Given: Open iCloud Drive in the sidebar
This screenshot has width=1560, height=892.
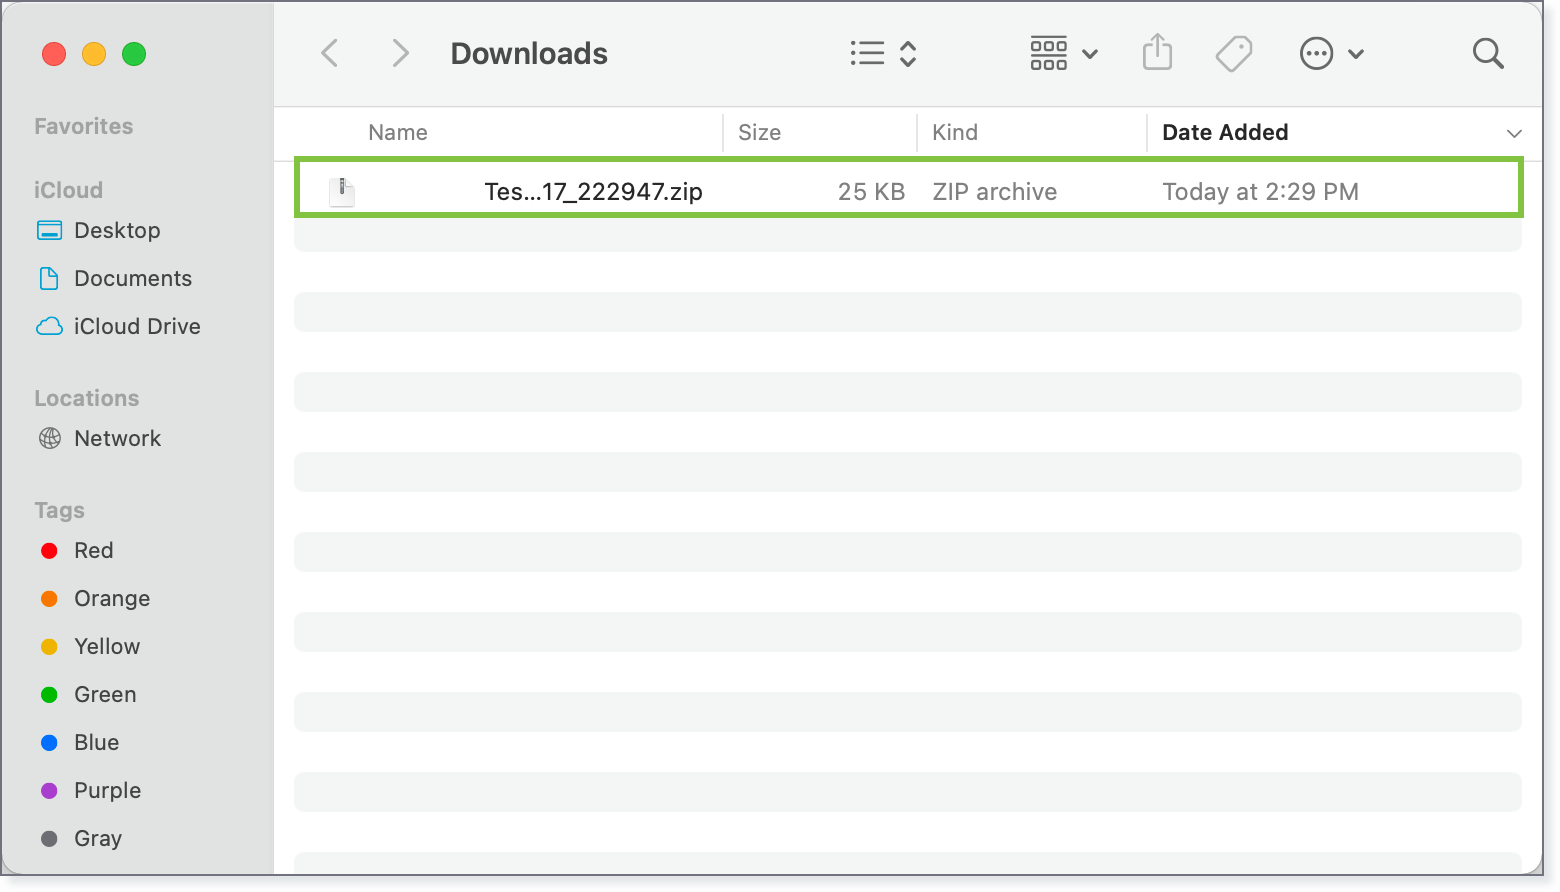Looking at the screenshot, I should [x=137, y=326].
